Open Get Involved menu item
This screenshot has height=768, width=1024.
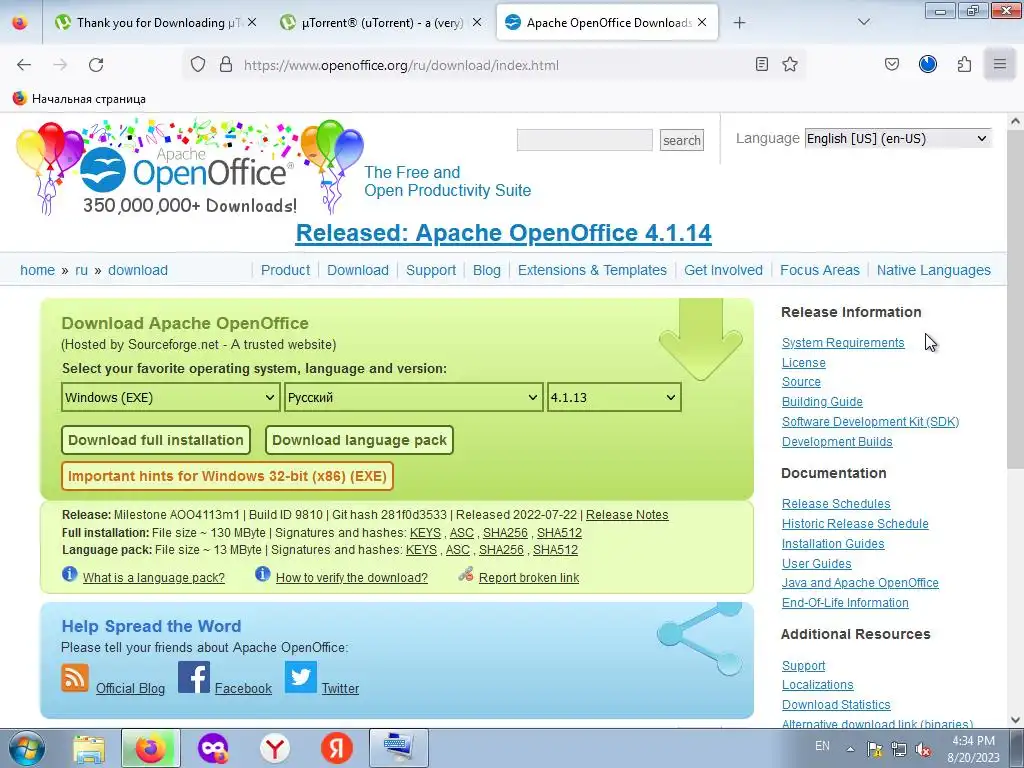point(724,270)
